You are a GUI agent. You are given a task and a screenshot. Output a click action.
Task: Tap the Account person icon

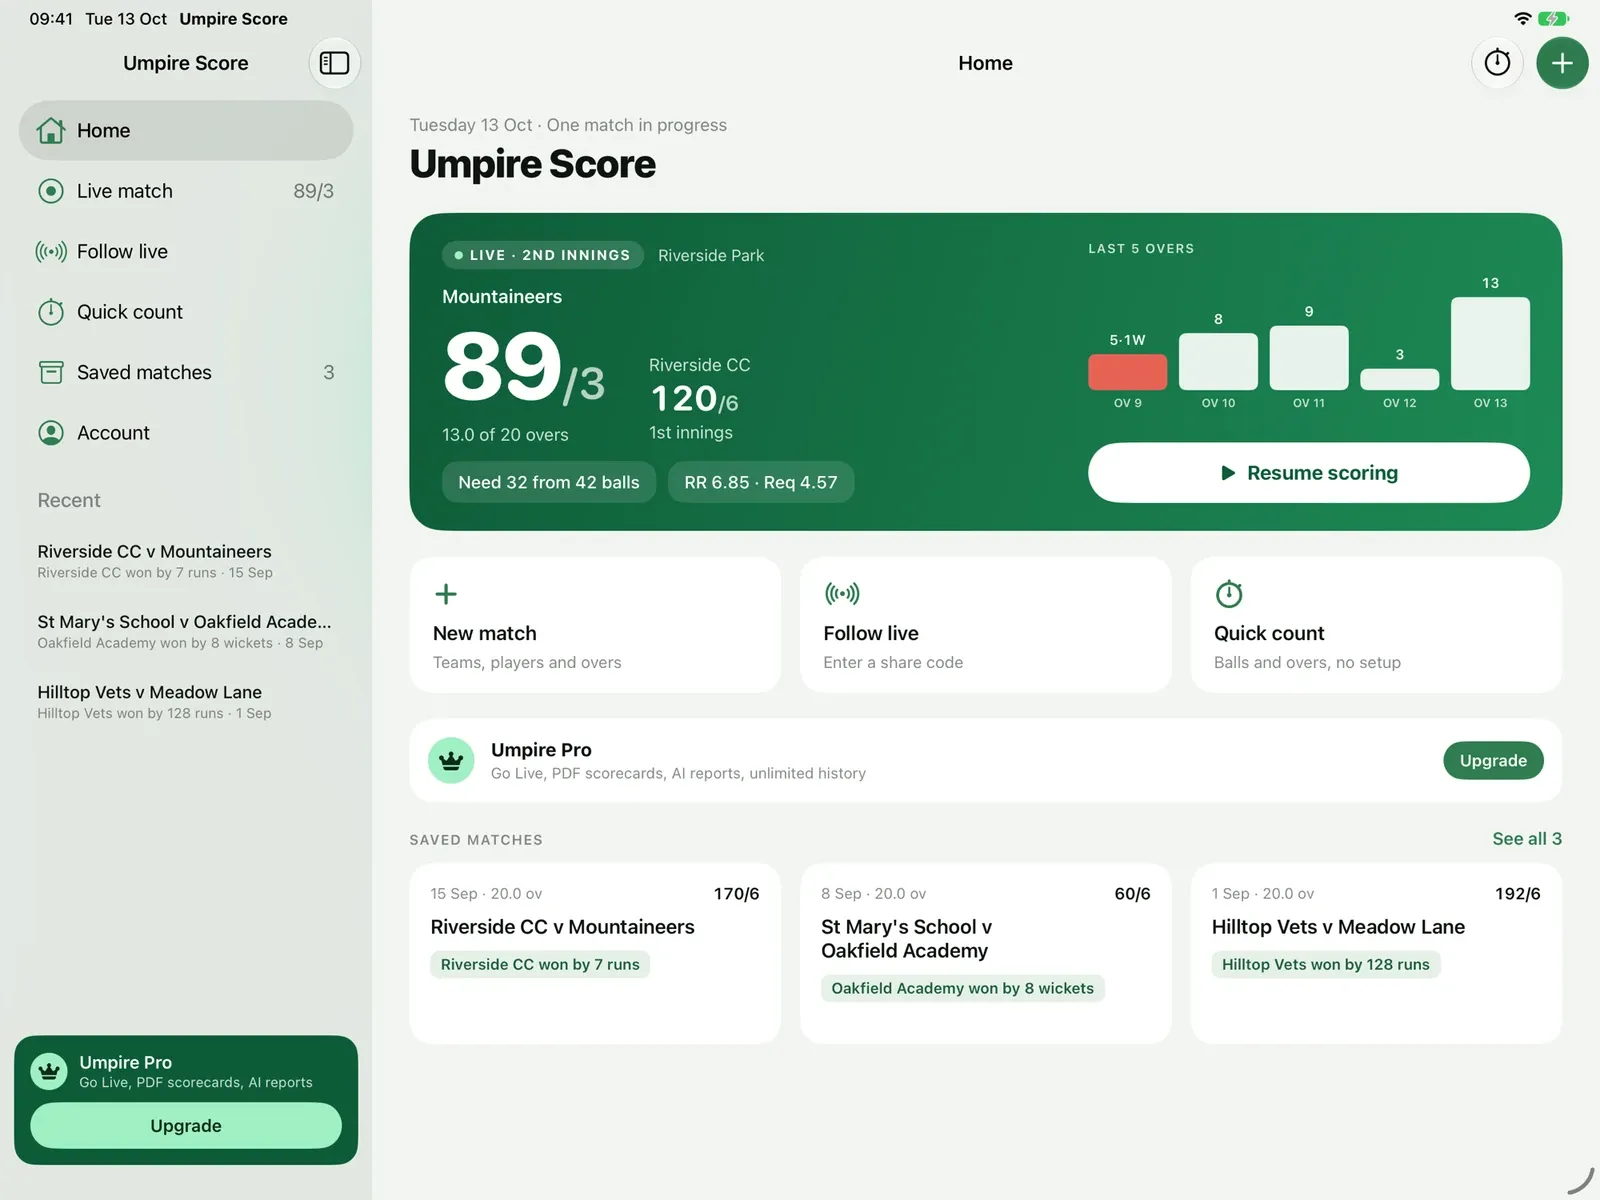51,433
